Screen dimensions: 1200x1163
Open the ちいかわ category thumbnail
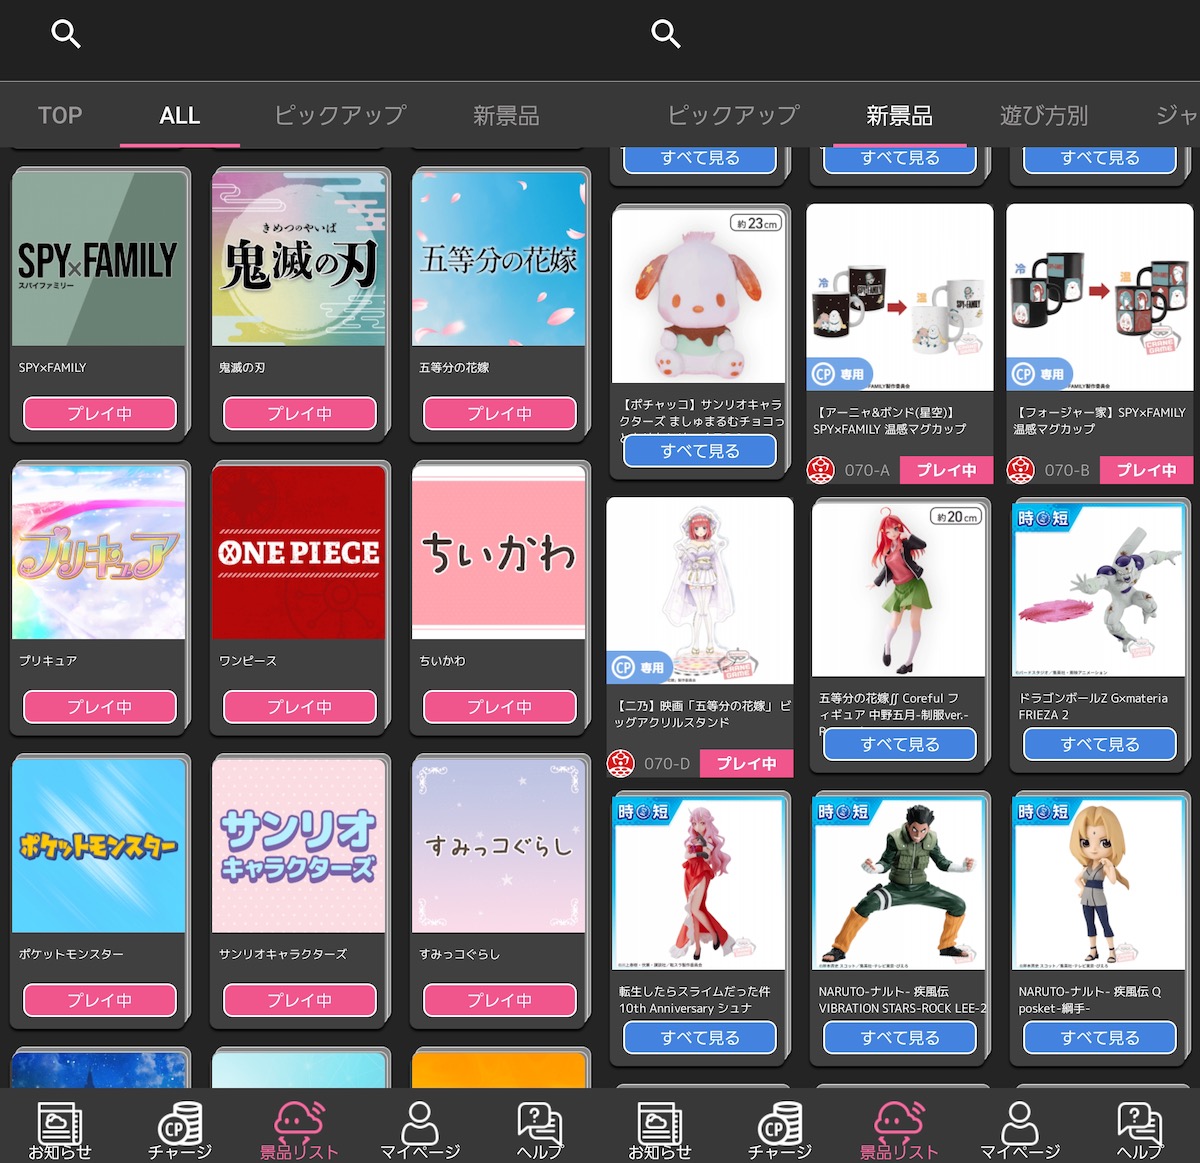[x=499, y=552]
